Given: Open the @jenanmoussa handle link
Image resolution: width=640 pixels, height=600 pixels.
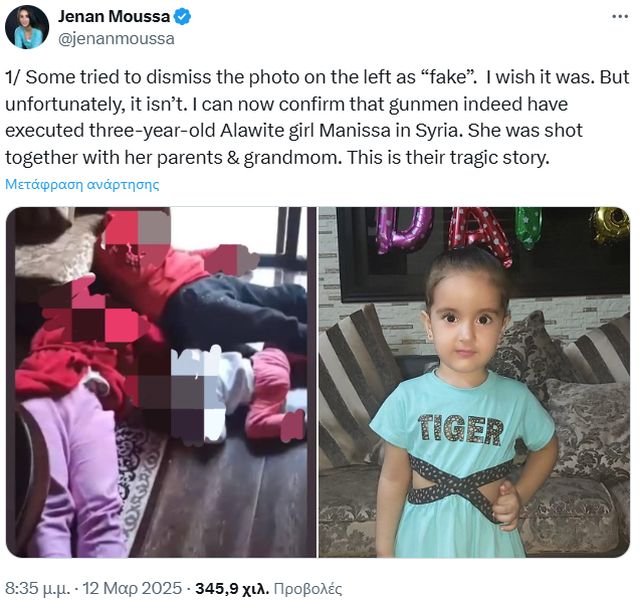Looking at the screenshot, I should coord(116,39).
